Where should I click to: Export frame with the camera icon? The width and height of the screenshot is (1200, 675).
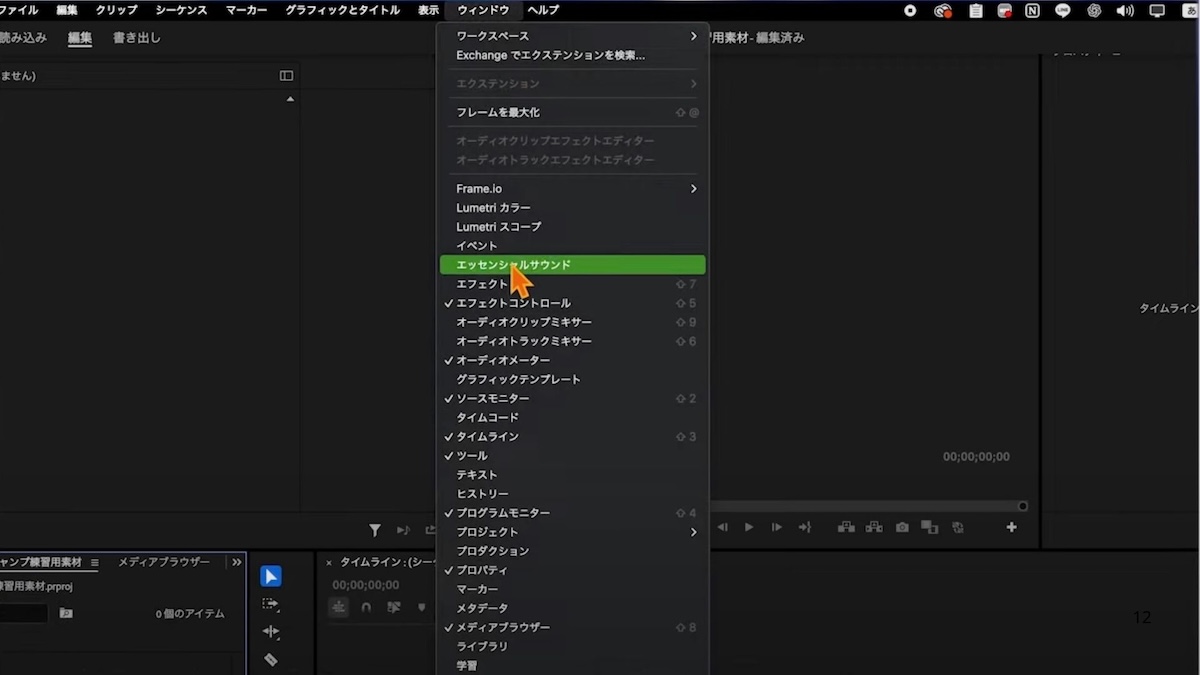coord(902,527)
